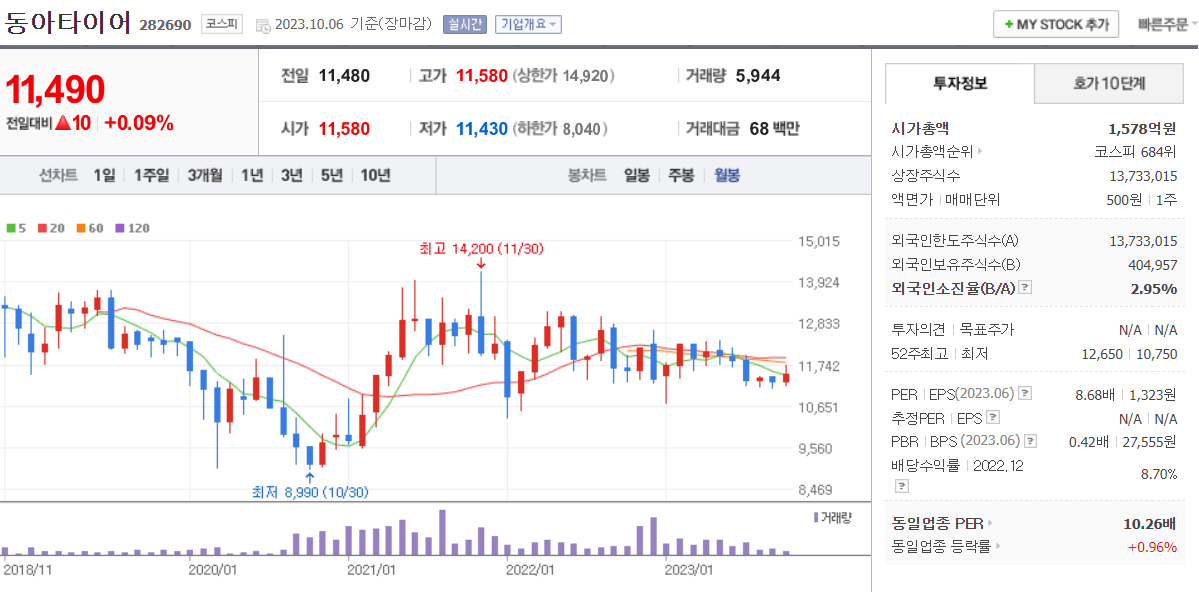Expand the 기업개요 dropdown
1199x592 pixels.
pyautogui.click(x=528, y=24)
